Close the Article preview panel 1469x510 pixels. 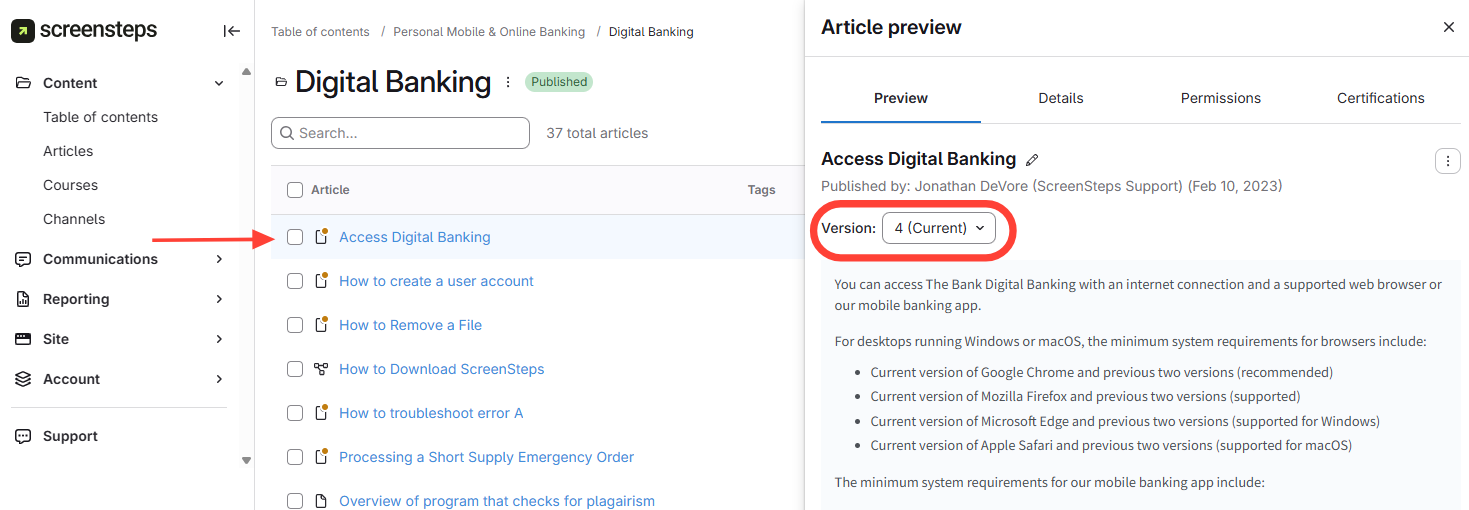click(1448, 27)
